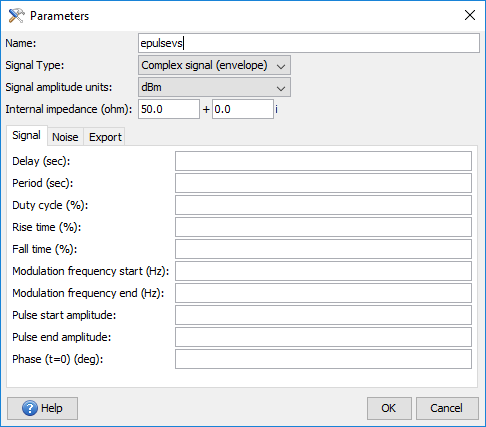Select the Phase (t=0) (deg) input field
Viewport: 486px width, 427px height.
[323, 359]
